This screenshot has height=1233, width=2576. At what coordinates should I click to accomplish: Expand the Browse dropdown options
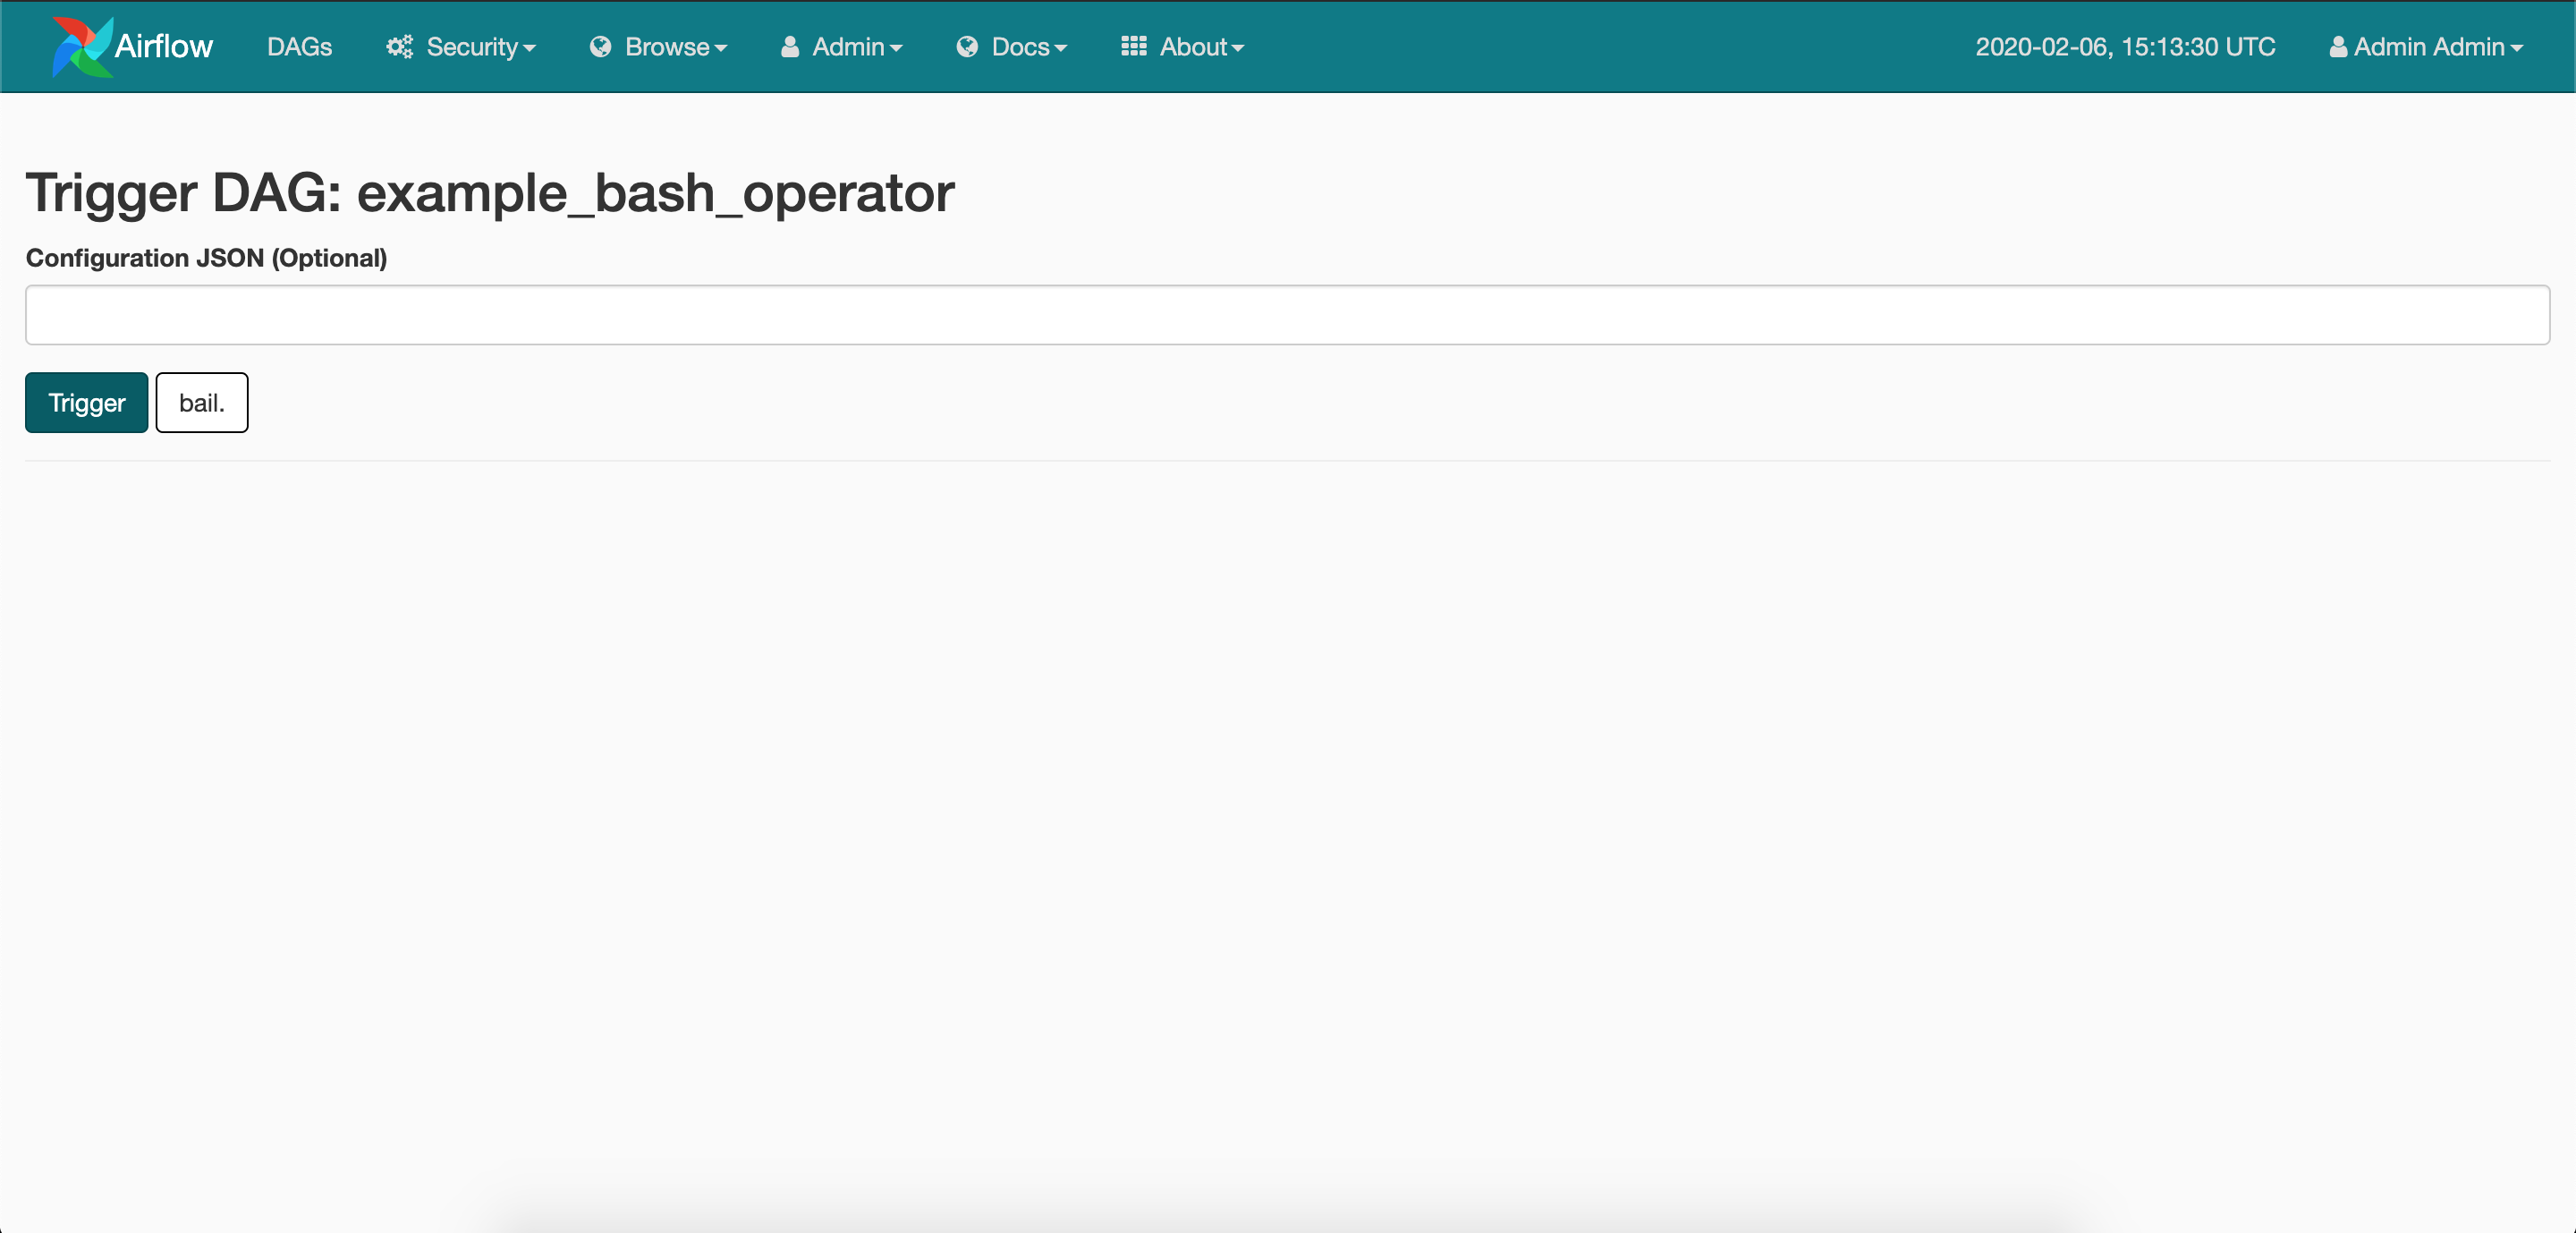tap(660, 46)
